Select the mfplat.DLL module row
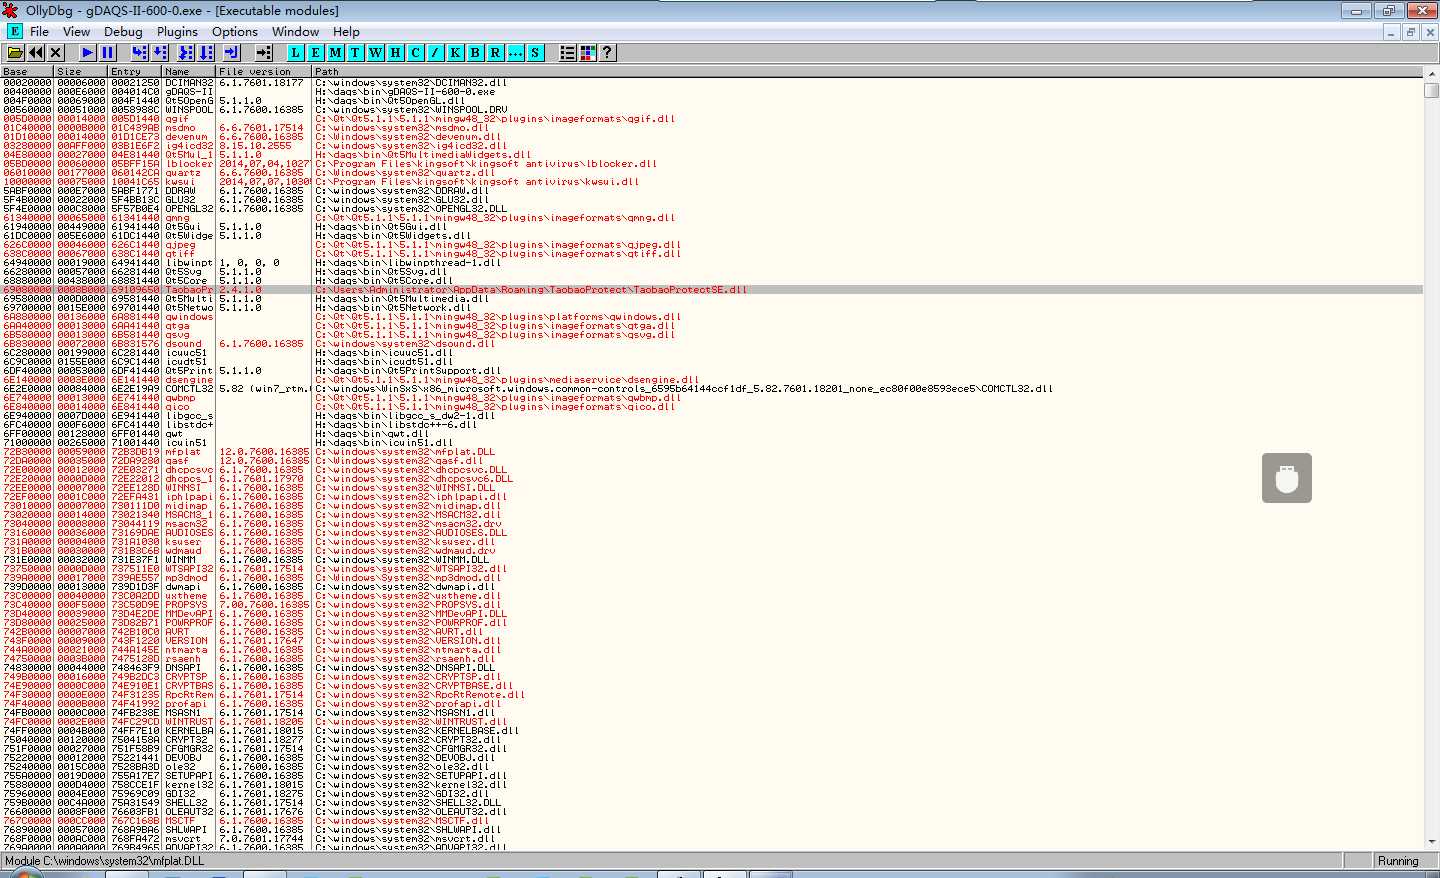1440x878 pixels. (711, 452)
